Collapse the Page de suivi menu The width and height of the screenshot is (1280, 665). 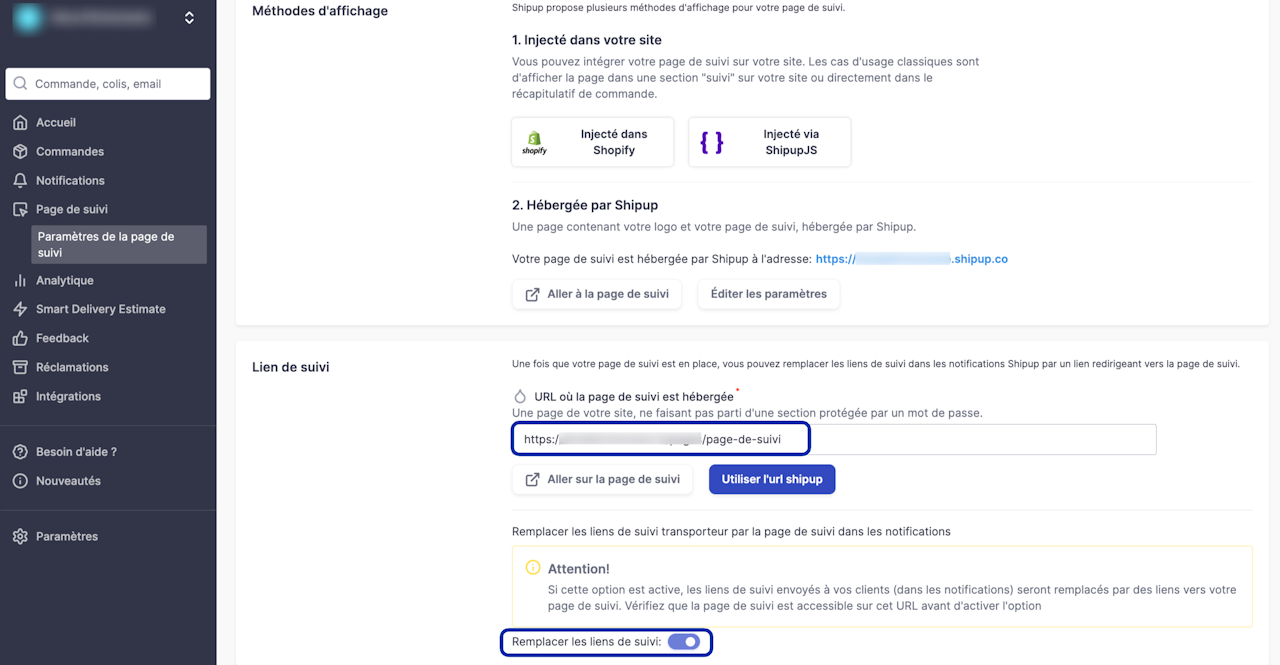pyautogui.click(x=72, y=210)
